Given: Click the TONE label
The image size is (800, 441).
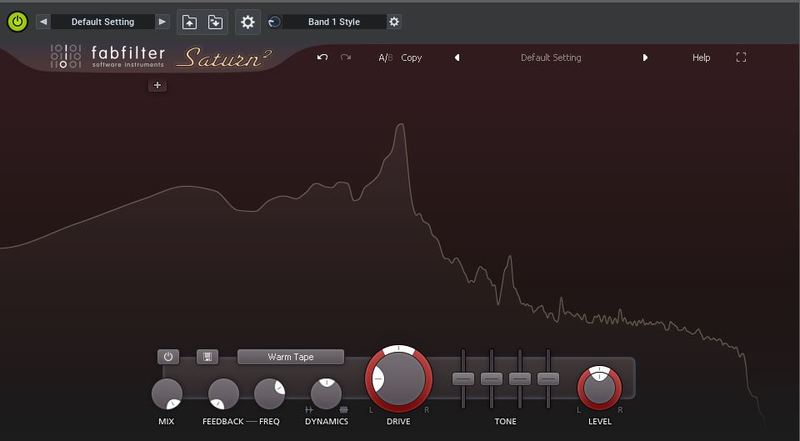Looking at the screenshot, I should tap(506, 422).
